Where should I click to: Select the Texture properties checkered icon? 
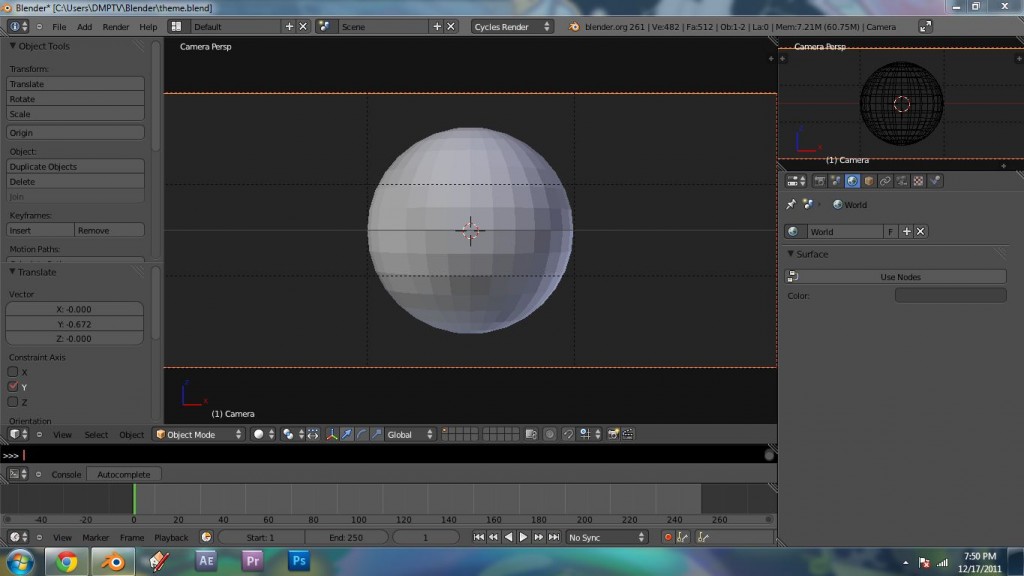pyautogui.click(x=916, y=180)
